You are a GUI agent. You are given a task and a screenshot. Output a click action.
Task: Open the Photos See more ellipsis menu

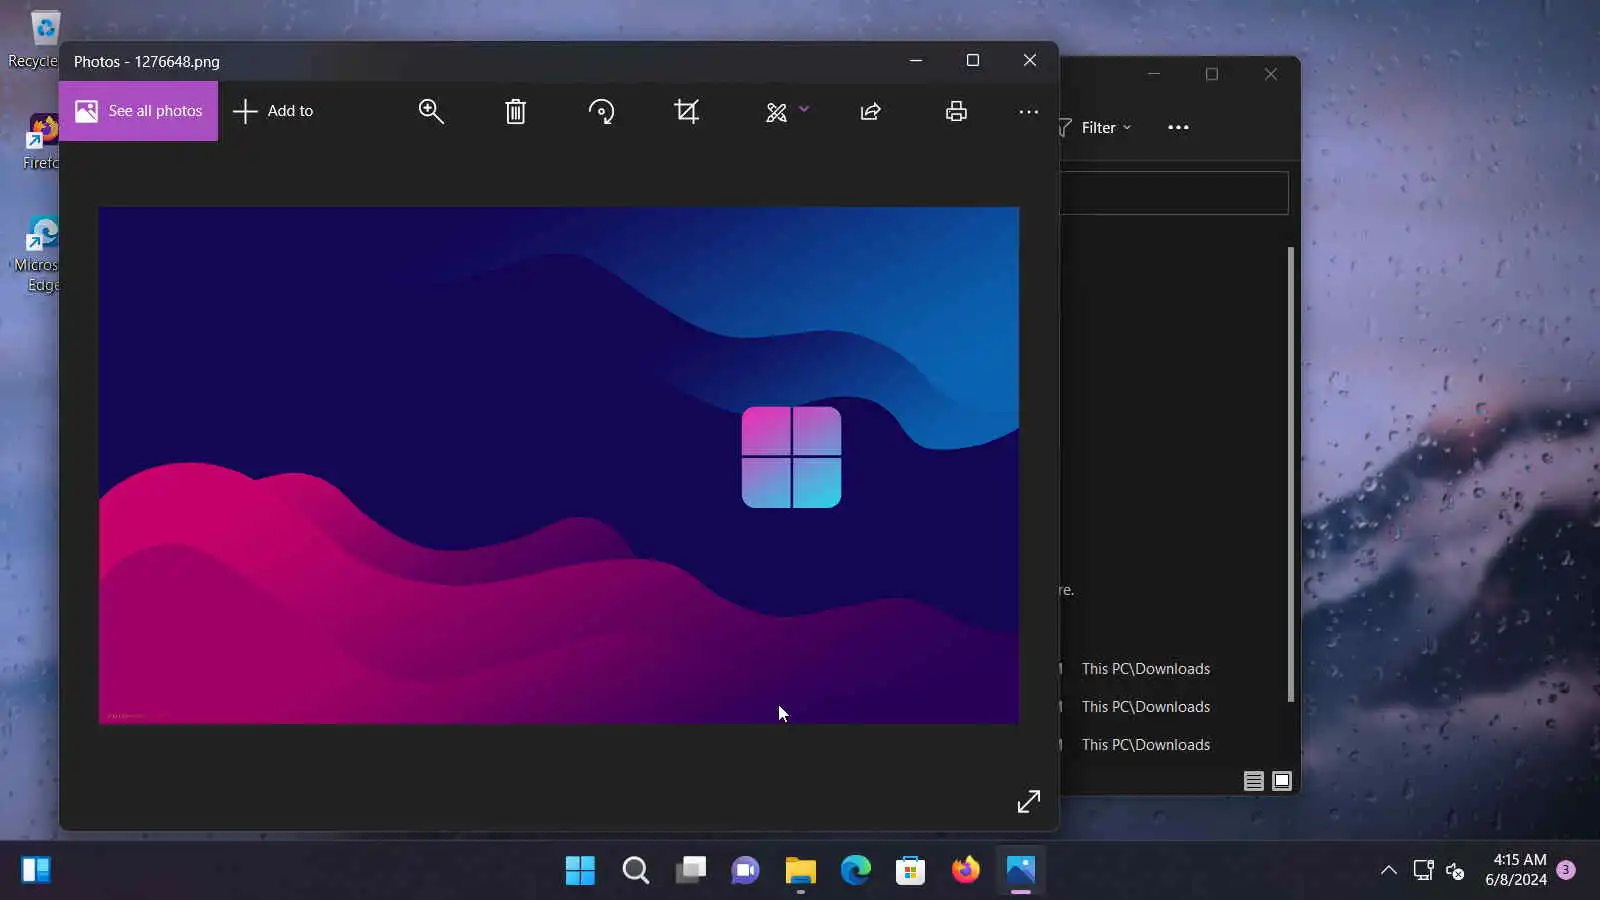click(x=1028, y=112)
